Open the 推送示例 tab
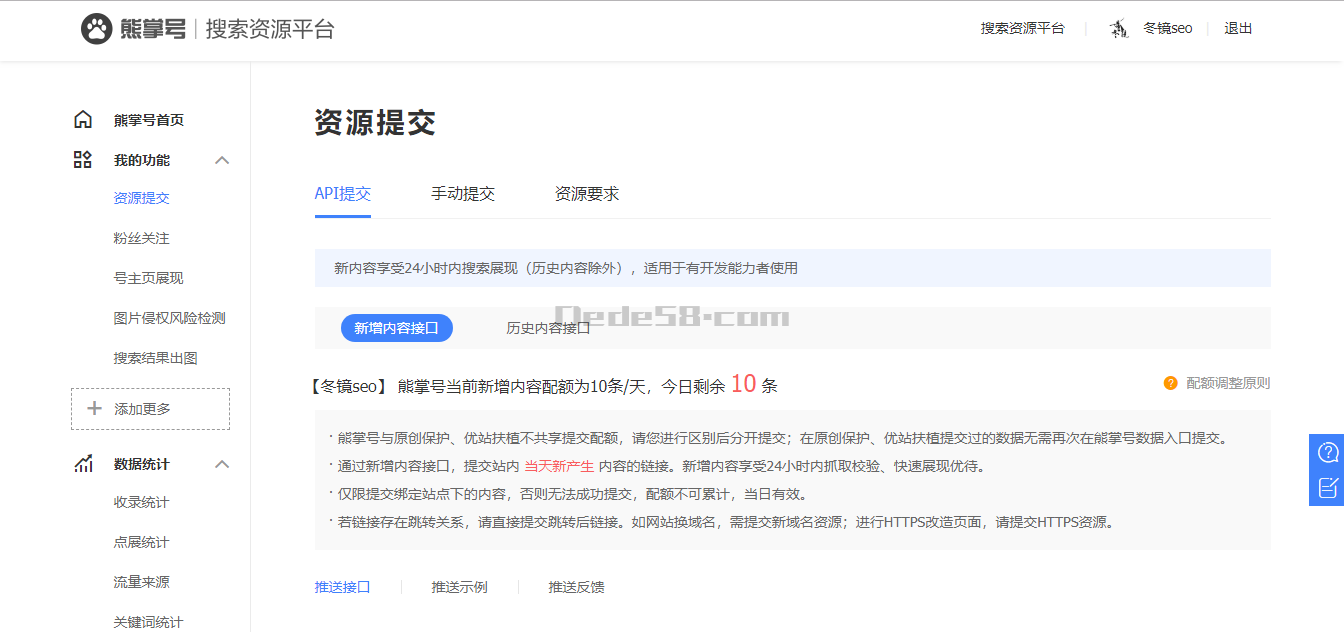Image resolution: width=1344 pixels, height=632 pixels. (460, 587)
